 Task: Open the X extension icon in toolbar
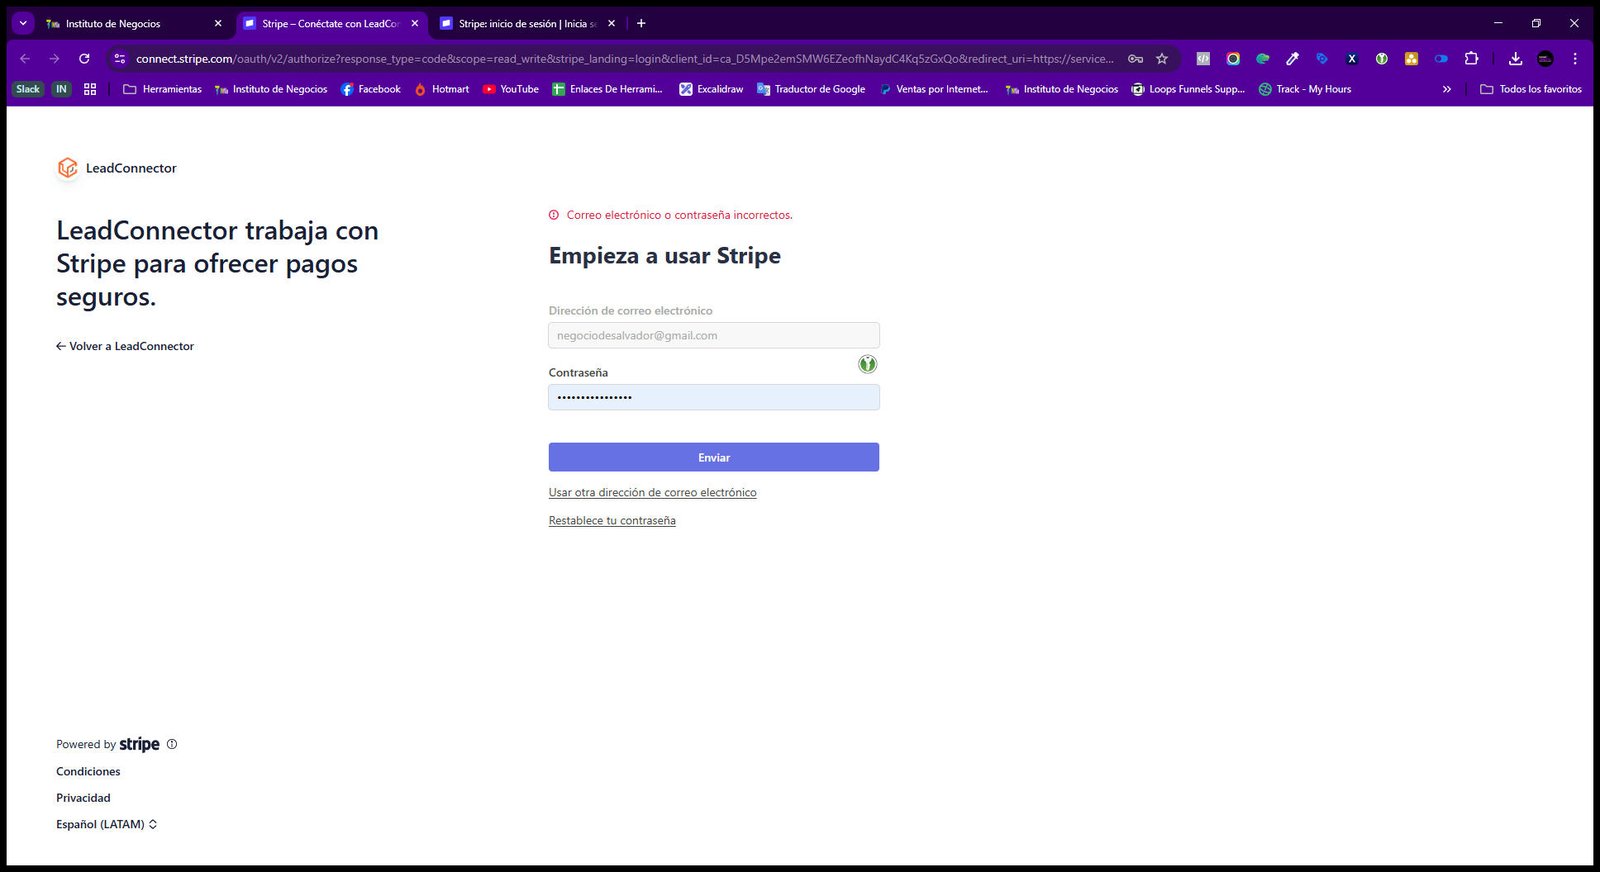(1352, 59)
